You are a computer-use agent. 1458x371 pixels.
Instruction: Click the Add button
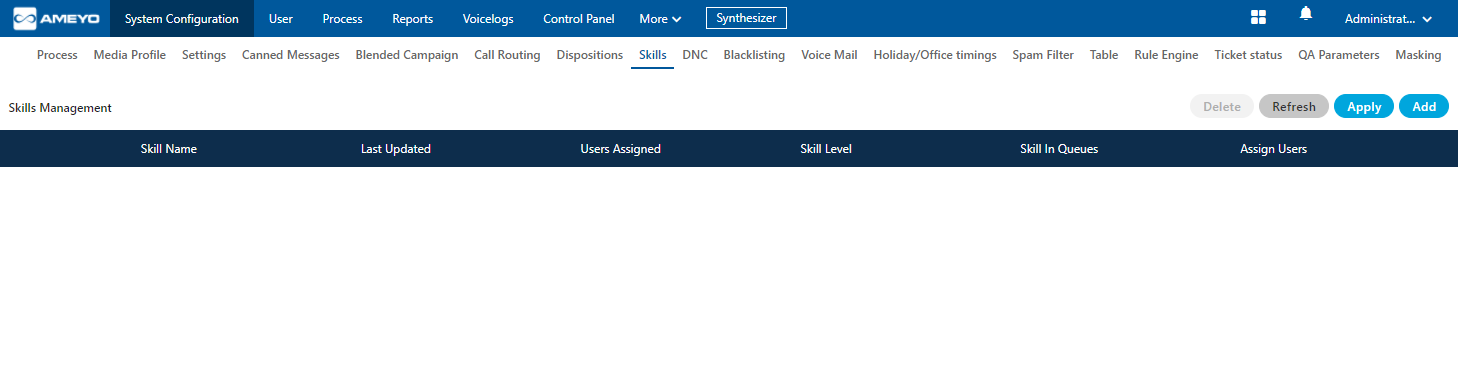1424,106
